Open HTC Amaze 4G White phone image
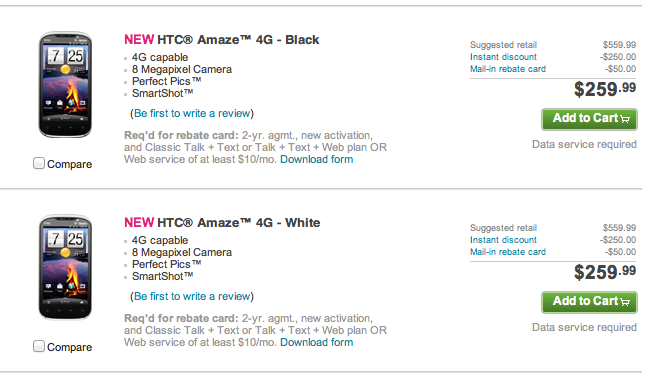The image size is (645, 376). [65, 267]
